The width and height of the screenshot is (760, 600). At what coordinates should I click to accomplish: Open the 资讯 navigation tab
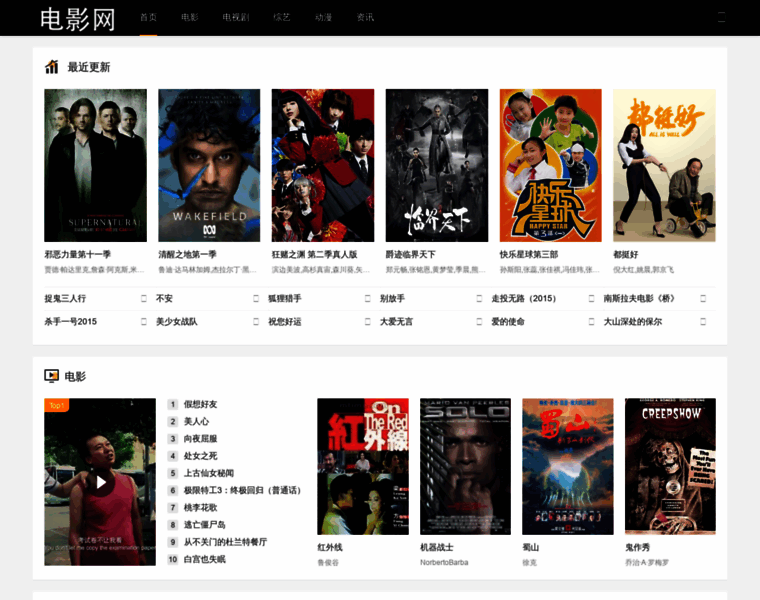365,17
